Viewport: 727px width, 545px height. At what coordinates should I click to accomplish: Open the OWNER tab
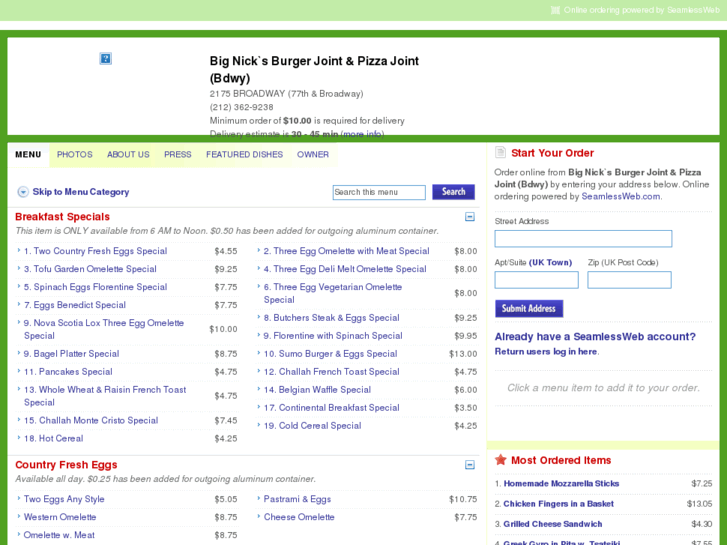click(313, 154)
